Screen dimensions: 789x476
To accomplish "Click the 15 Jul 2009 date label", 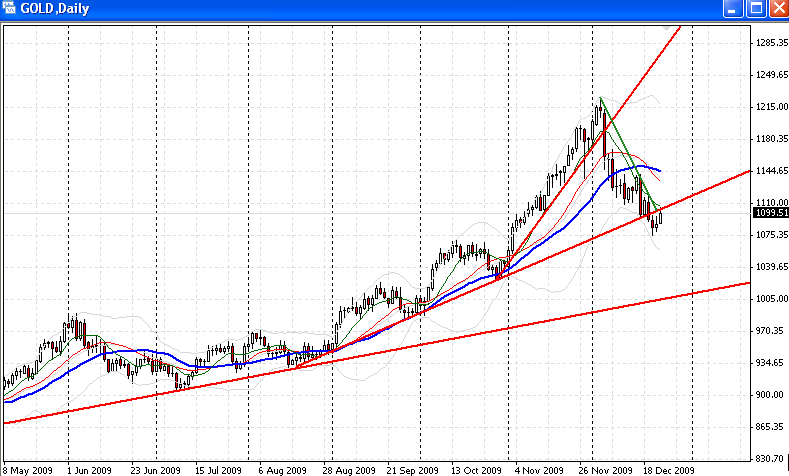I will click(218, 471).
